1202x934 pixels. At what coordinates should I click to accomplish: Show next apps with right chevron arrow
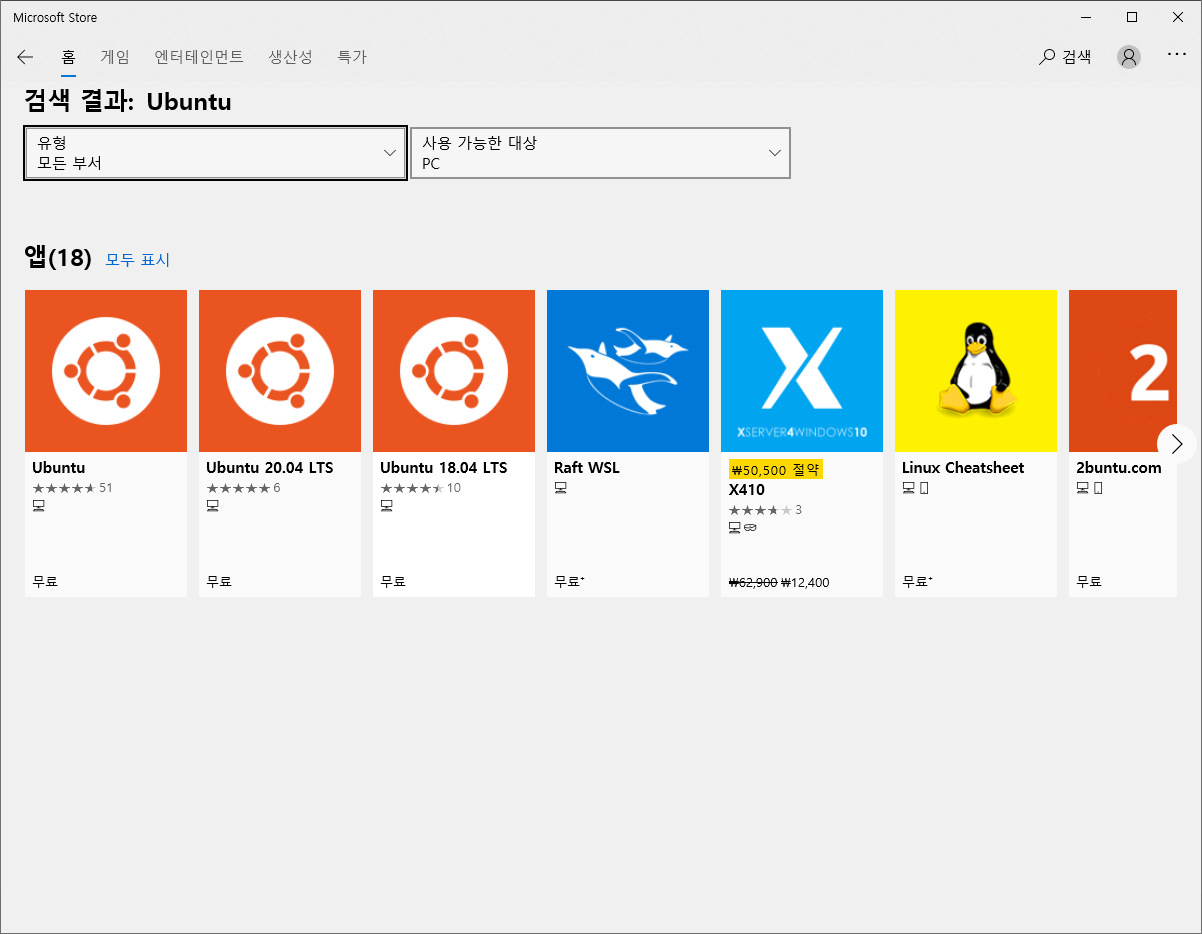(x=1176, y=443)
